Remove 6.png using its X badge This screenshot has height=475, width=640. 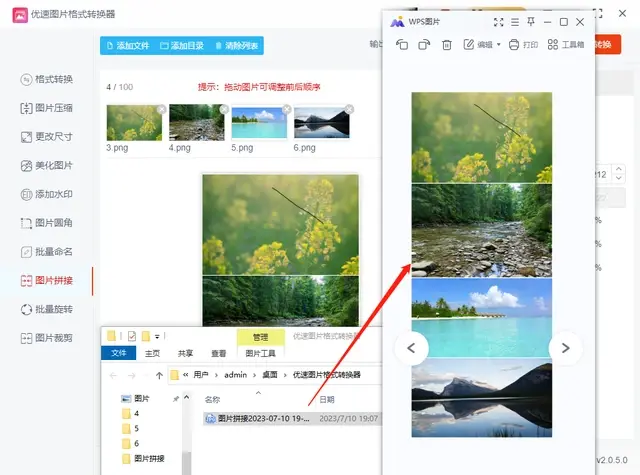(x=349, y=109)
